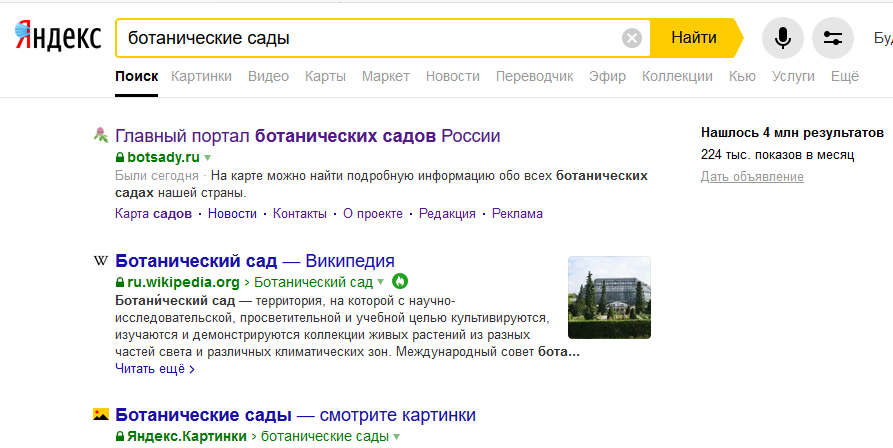Expand the dropdown arrow after Яндекс.Картинки path
893x448 pixels.
coord(396,437)
